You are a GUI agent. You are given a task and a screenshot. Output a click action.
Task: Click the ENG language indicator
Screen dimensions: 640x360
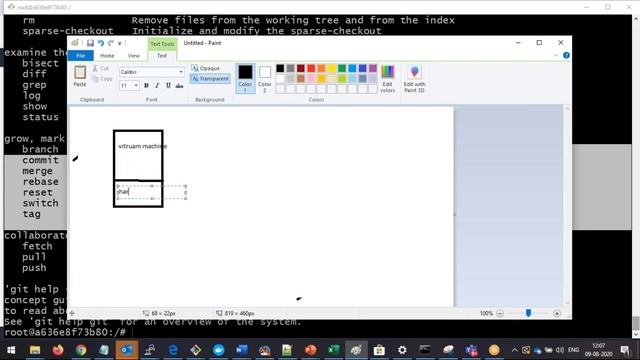[573, 350]
